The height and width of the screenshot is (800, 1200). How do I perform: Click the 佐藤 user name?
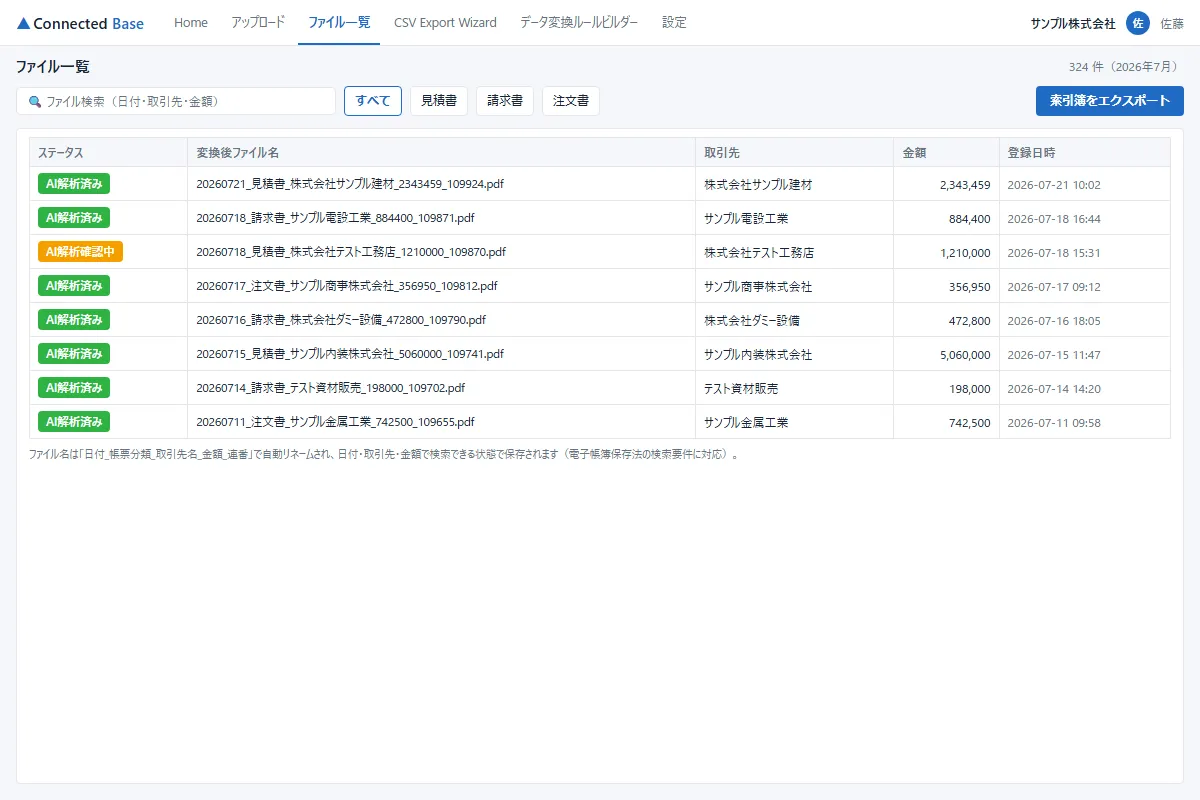[x=1172, y=23]
